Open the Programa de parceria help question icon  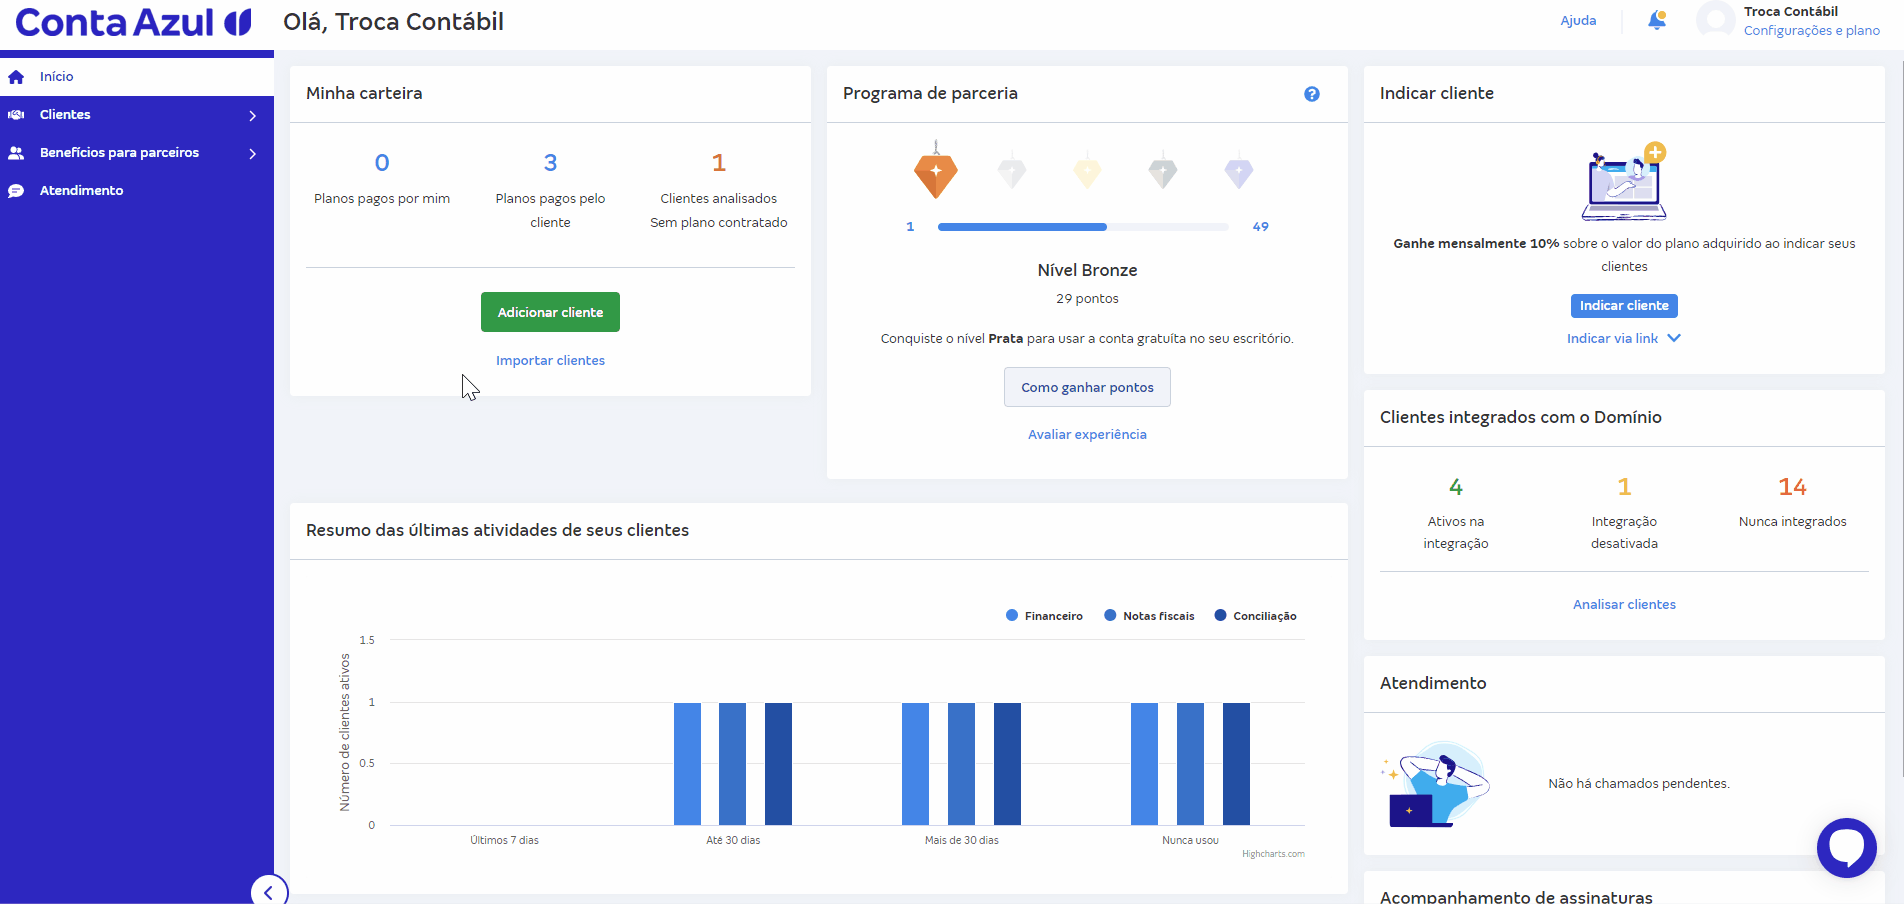[1312, 94]
